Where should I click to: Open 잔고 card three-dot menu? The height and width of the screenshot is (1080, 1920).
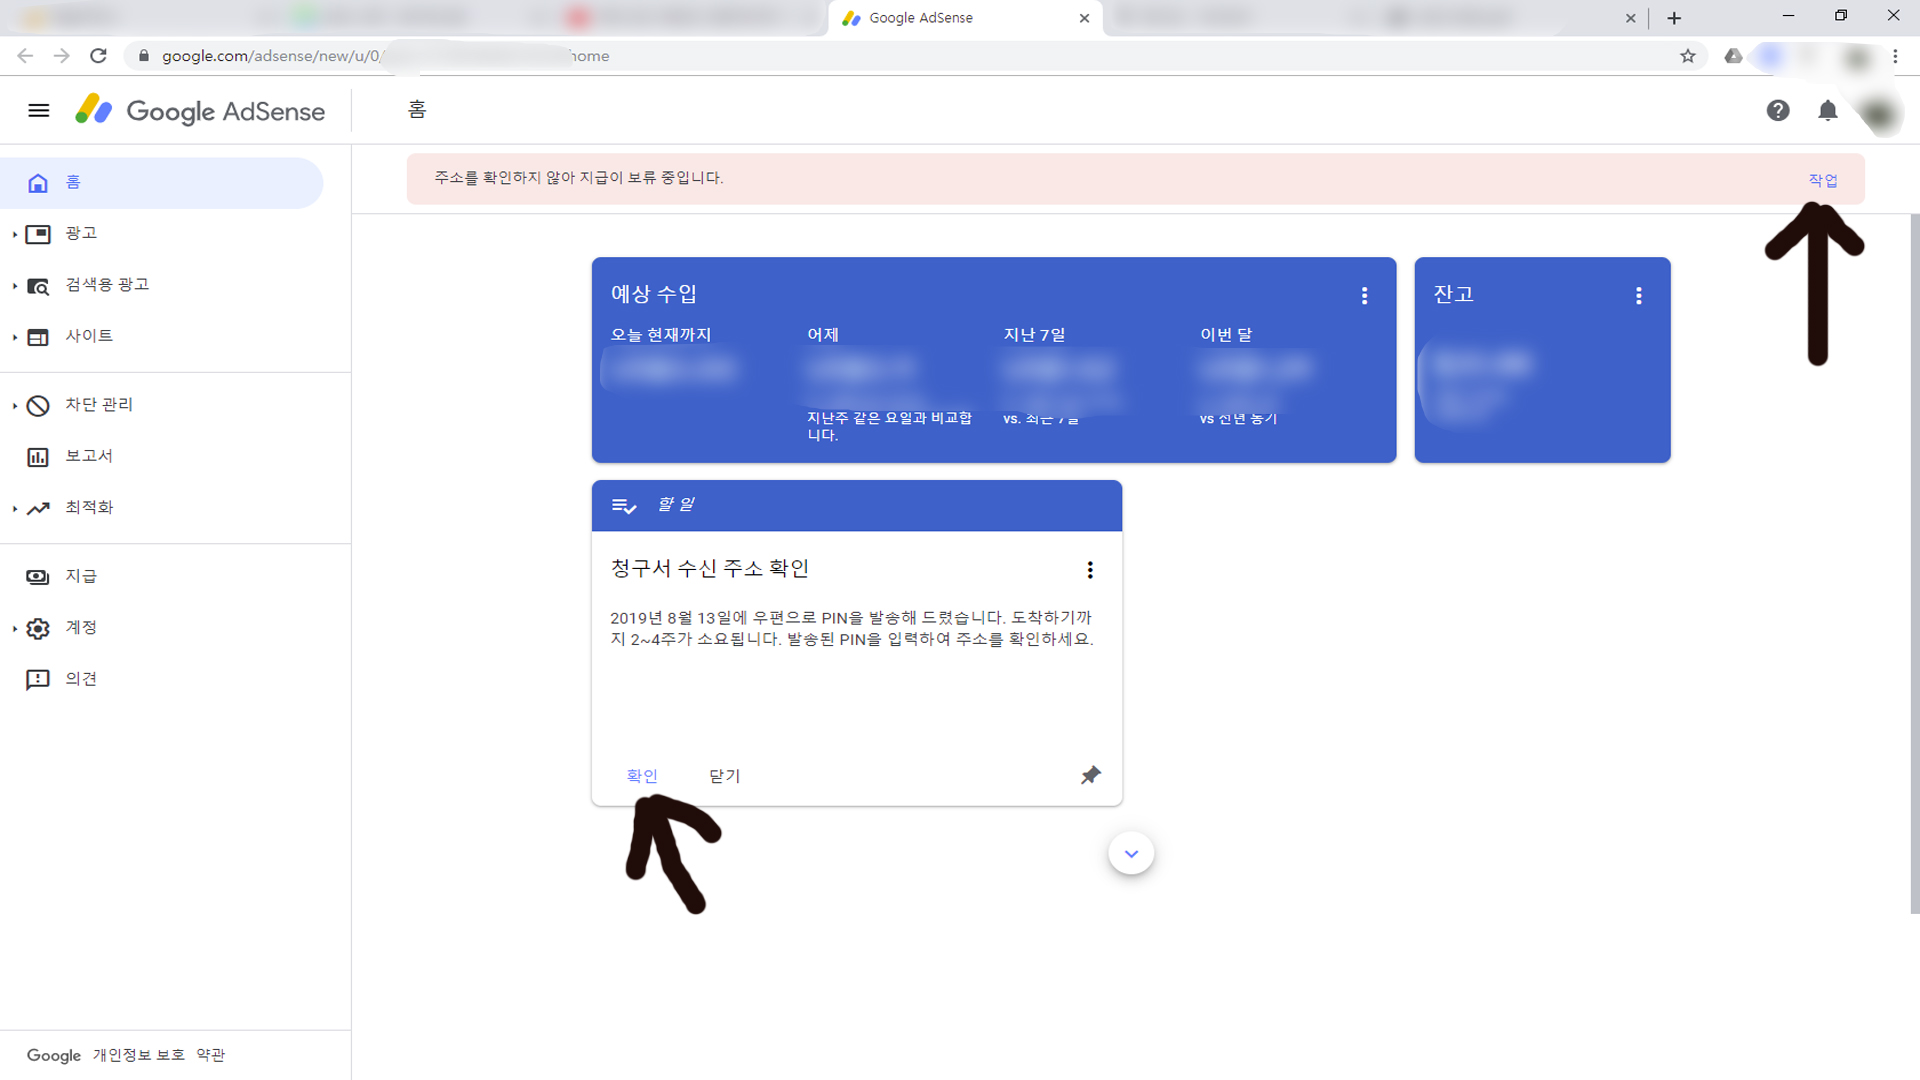[x=1638, y=295]
